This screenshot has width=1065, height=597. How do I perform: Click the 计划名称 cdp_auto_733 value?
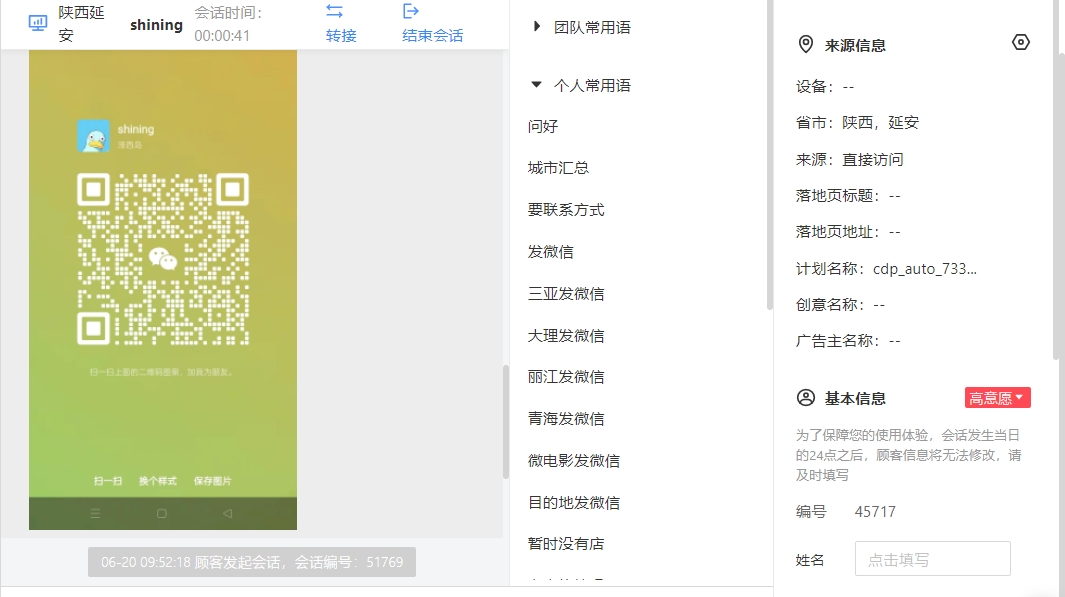pos(925,269)
